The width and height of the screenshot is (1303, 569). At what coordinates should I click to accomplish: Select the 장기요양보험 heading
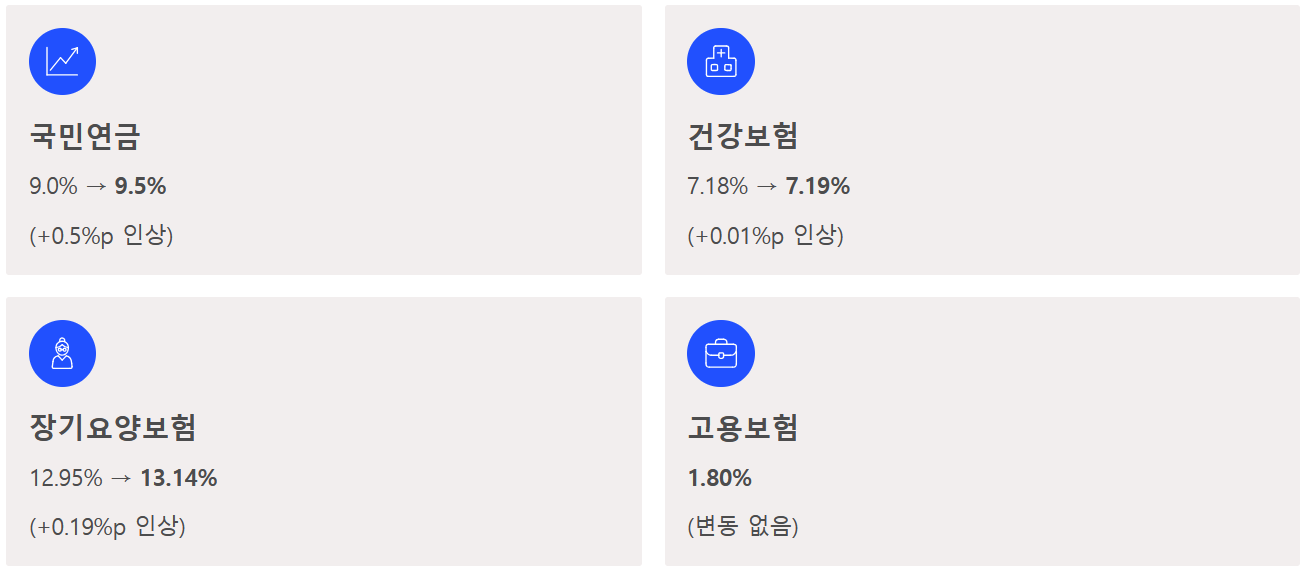point(113,428)
